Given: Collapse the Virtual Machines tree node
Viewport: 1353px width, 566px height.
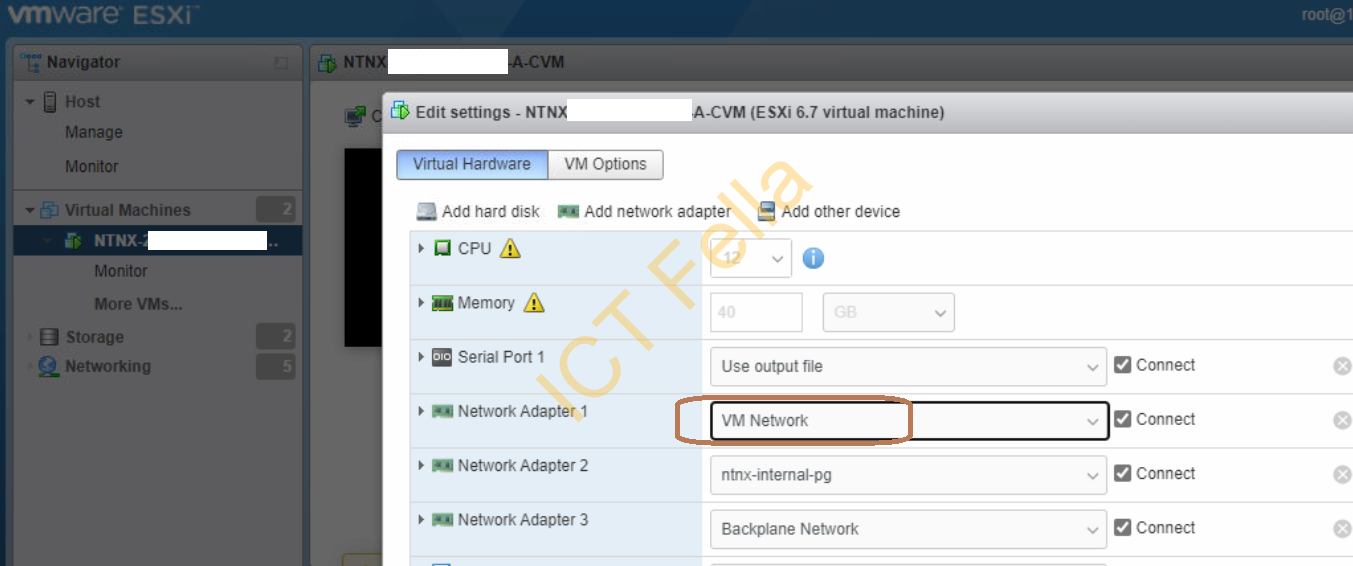Looking at the screenshot, I should coord(30,210).
